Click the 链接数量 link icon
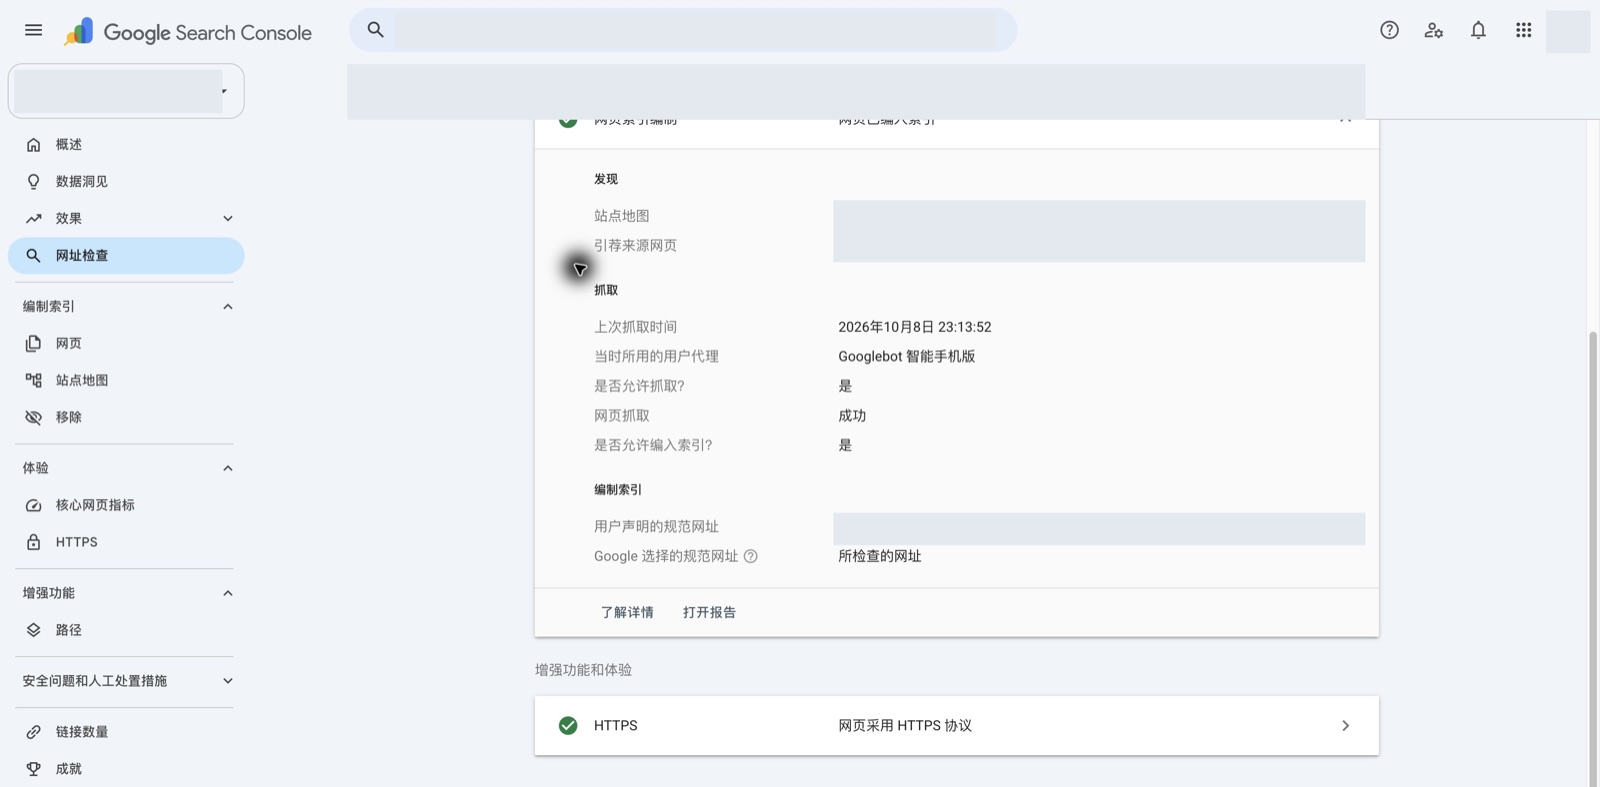1600x787 pixels. coord(33,732)
